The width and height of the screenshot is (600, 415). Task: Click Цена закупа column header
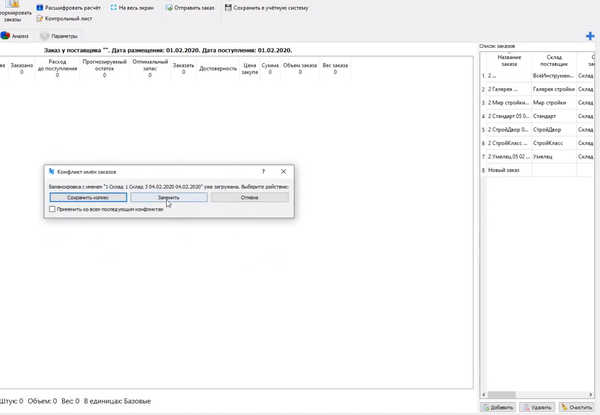coord(249,68)
